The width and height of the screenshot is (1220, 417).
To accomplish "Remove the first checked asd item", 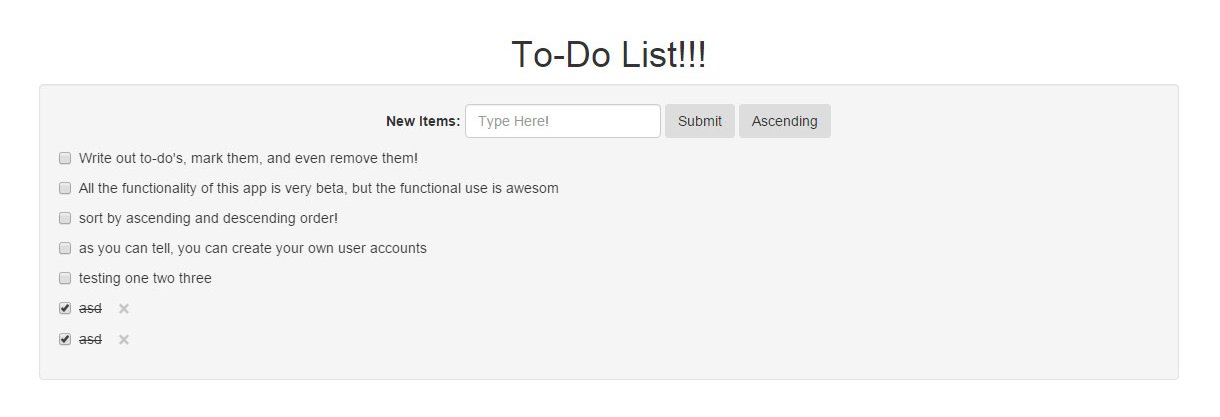I will (124, 309).
